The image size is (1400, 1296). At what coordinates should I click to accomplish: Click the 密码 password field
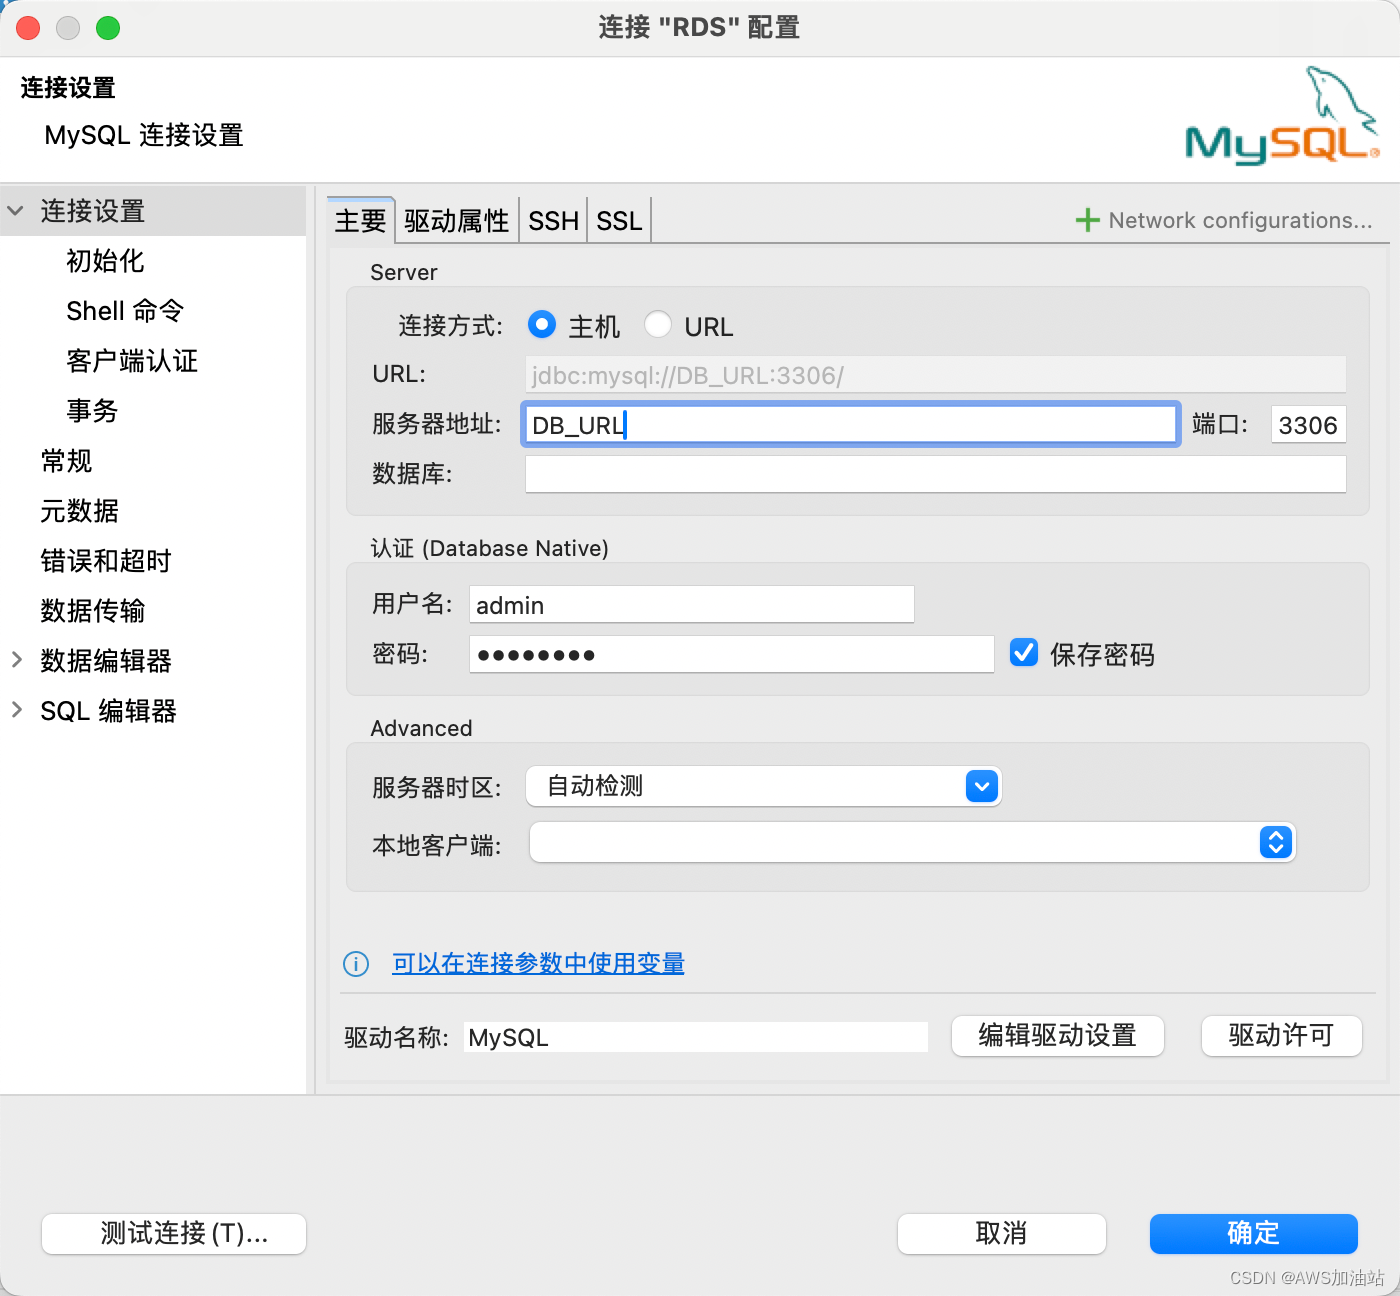click(732, 654)
